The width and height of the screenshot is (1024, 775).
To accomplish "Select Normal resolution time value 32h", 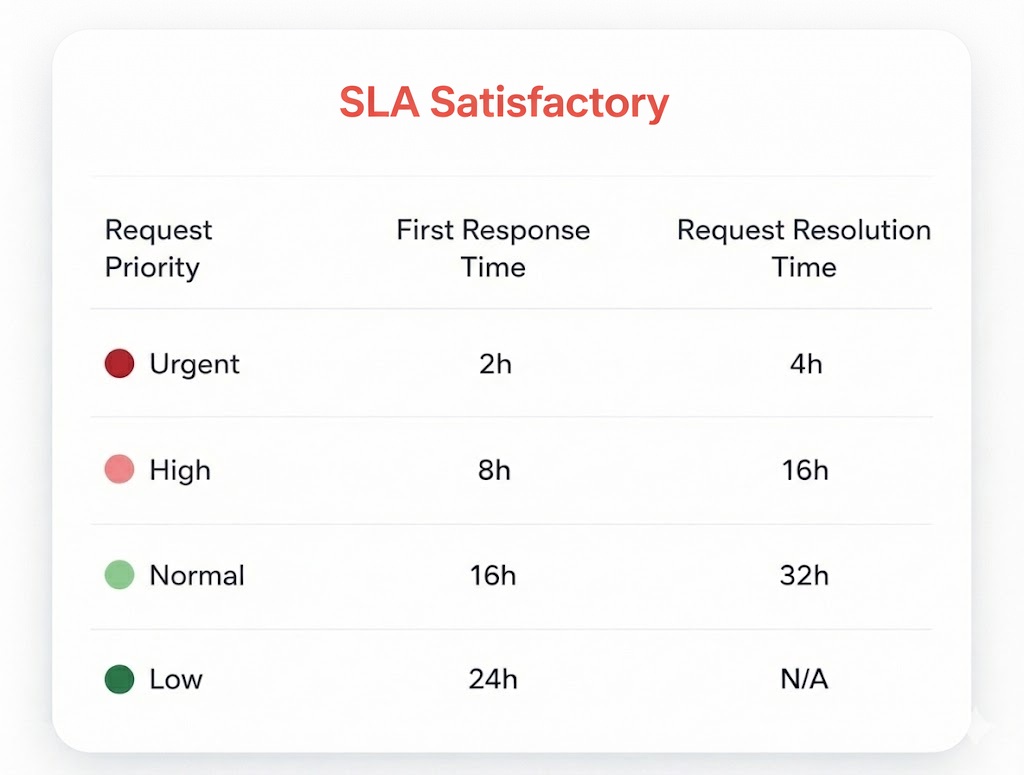I will (805, 576).
